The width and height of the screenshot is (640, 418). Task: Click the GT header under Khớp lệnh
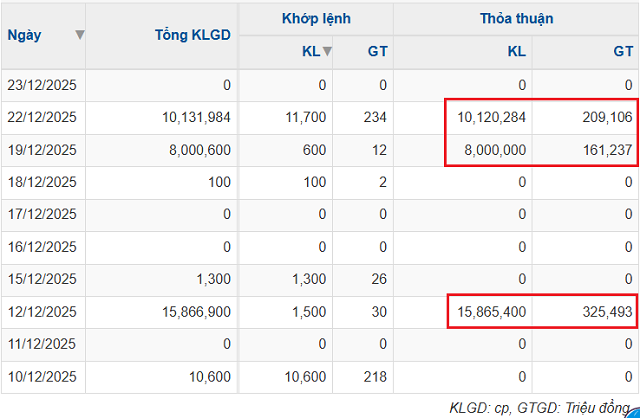pyautogui.click(x=377, y=52)
